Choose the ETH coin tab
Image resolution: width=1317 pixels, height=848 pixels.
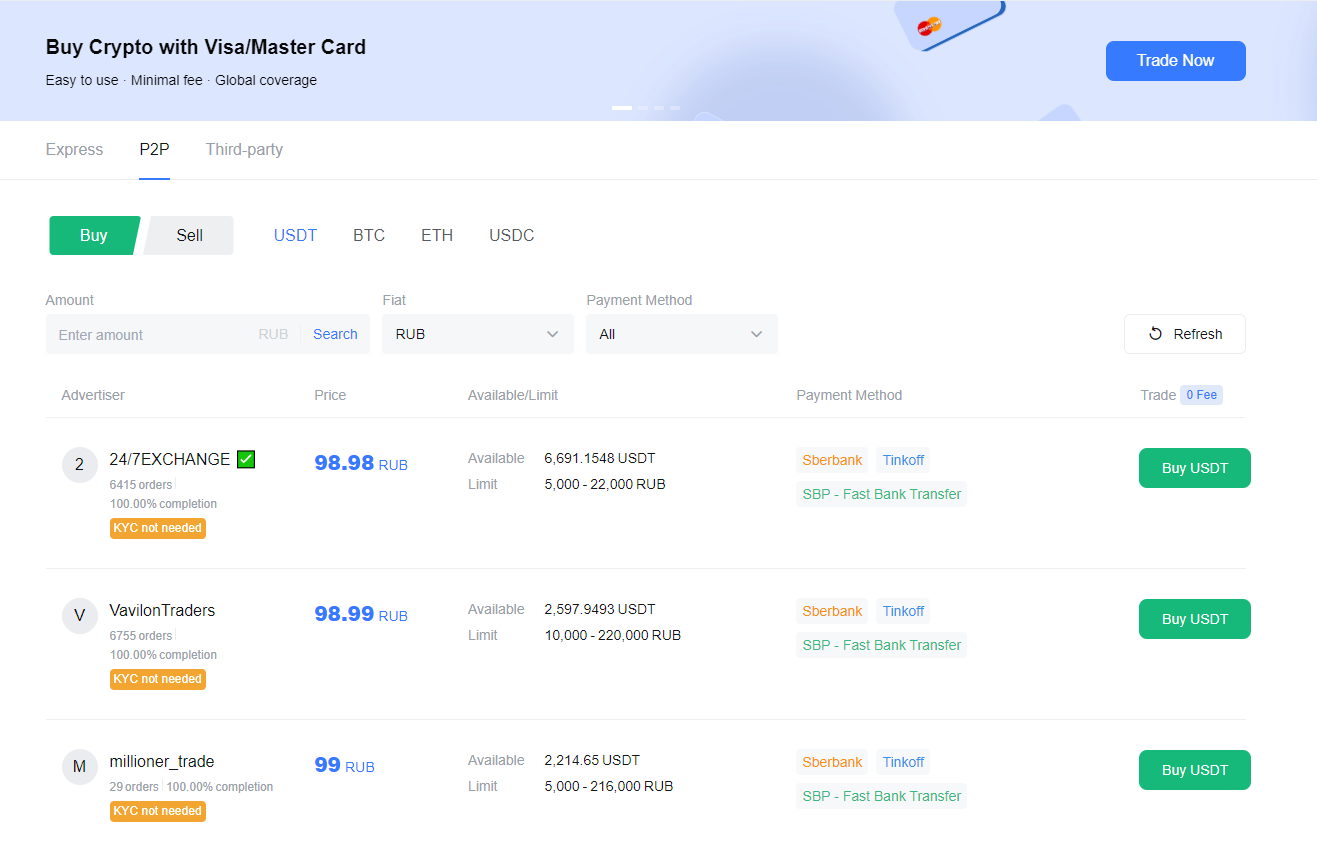point(437,236)
